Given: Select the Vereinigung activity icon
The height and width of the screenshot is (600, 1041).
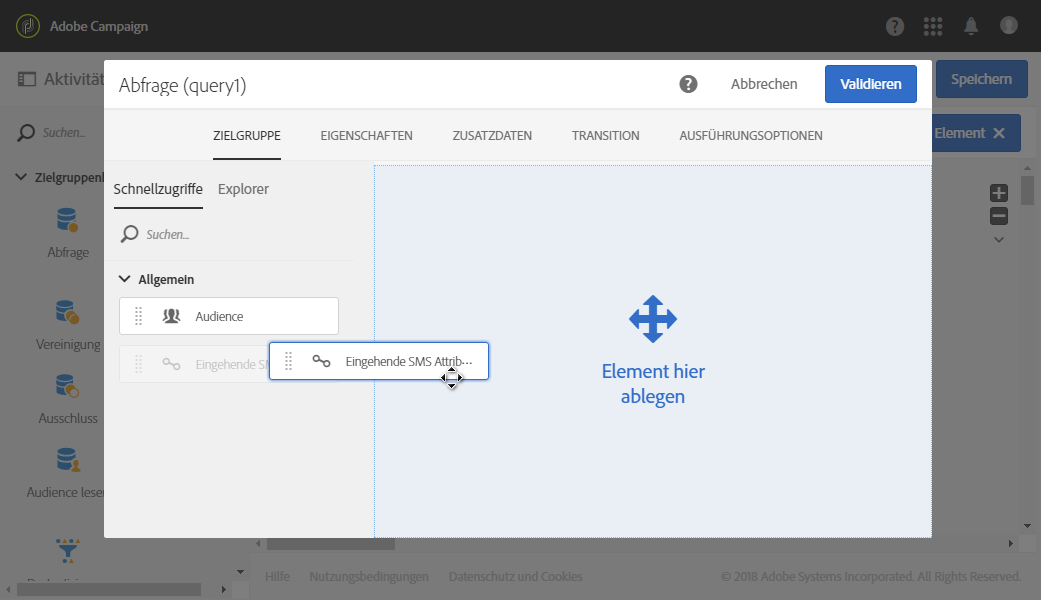Looking at the screenshot, I should tap(68, 313).
